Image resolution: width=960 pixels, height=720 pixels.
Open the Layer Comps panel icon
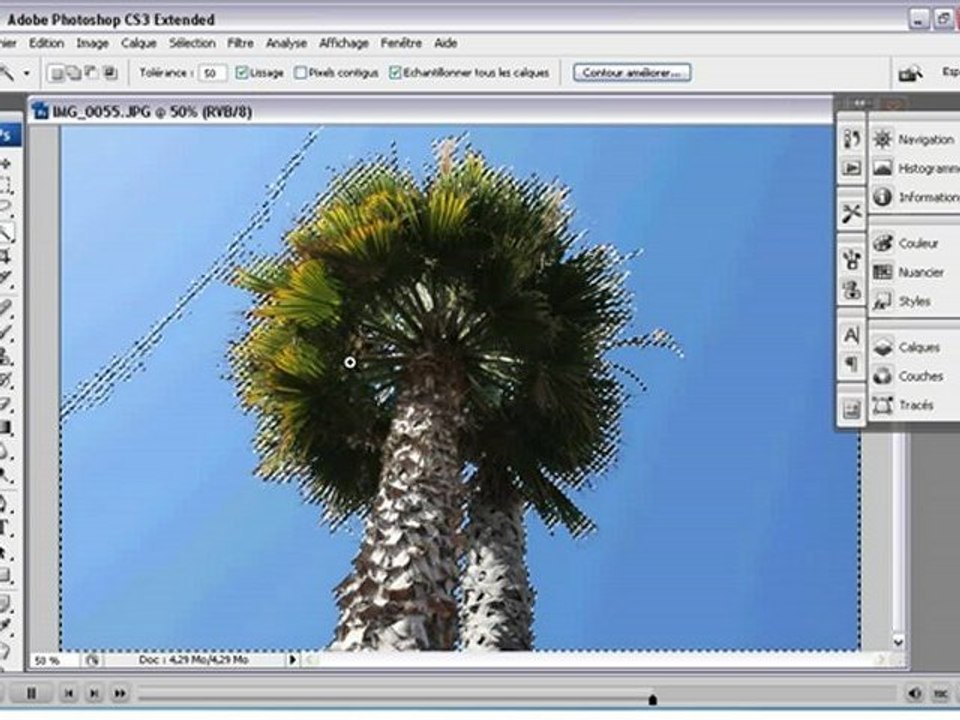coord(852,409)
